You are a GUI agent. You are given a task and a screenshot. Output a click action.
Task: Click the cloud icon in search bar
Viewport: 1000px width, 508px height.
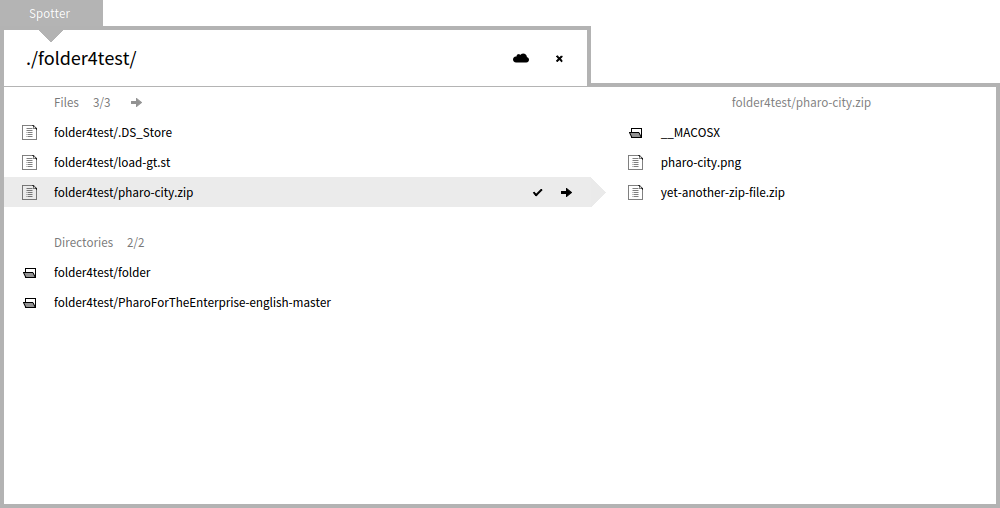521,58
